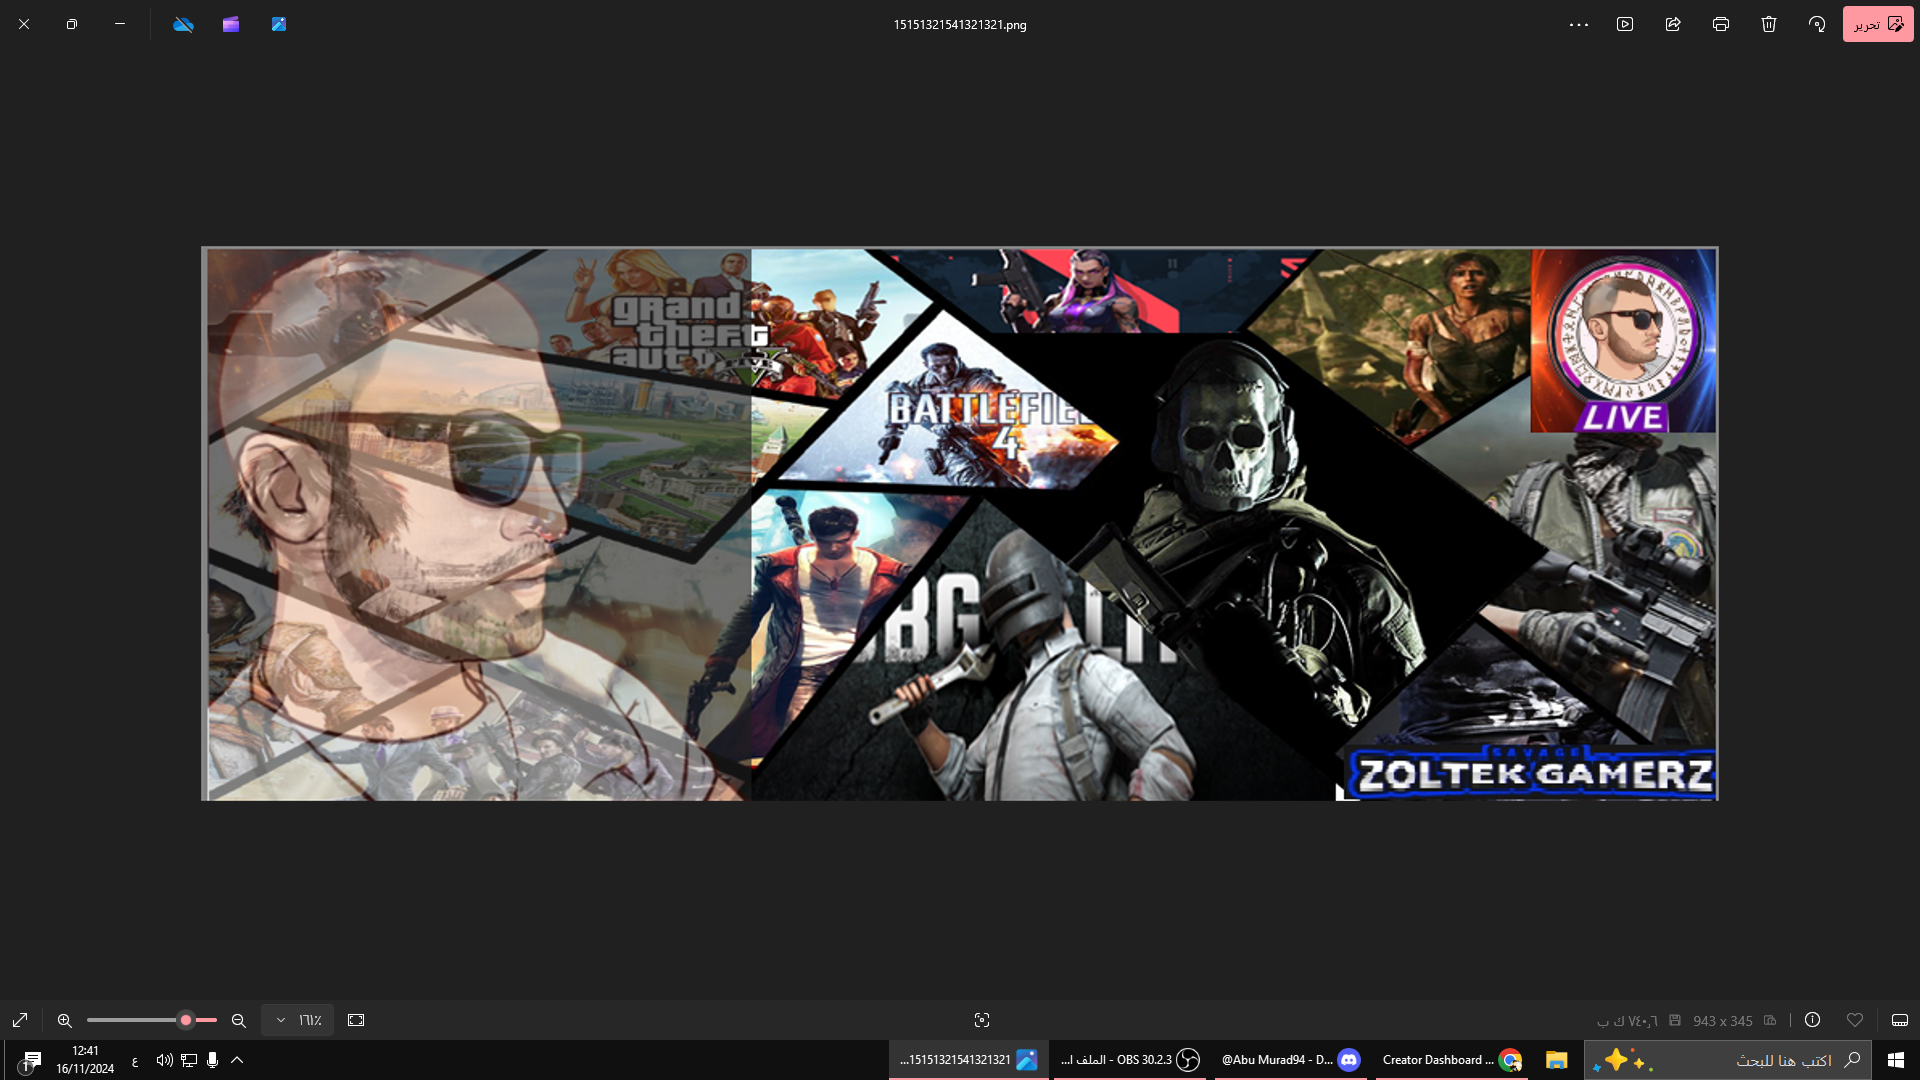The width and height of the screenshot is (1920, 1080).
Task: Open OBS 30.2.3 from the taskbar
Action: tap(1129, 1060)
